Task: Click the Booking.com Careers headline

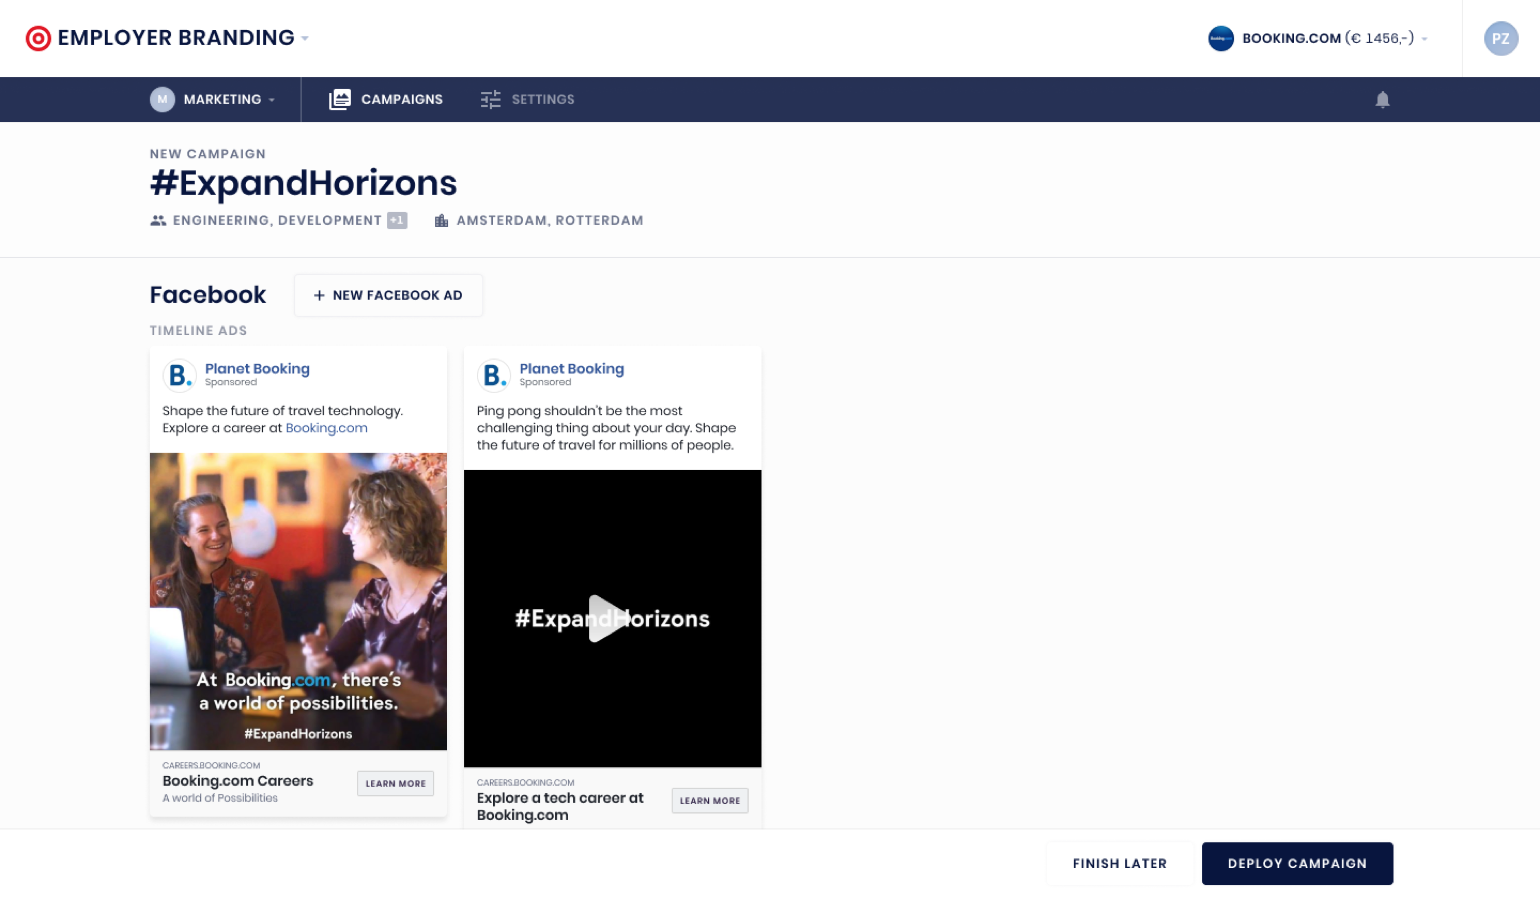Action: click(x=238, y=781)
